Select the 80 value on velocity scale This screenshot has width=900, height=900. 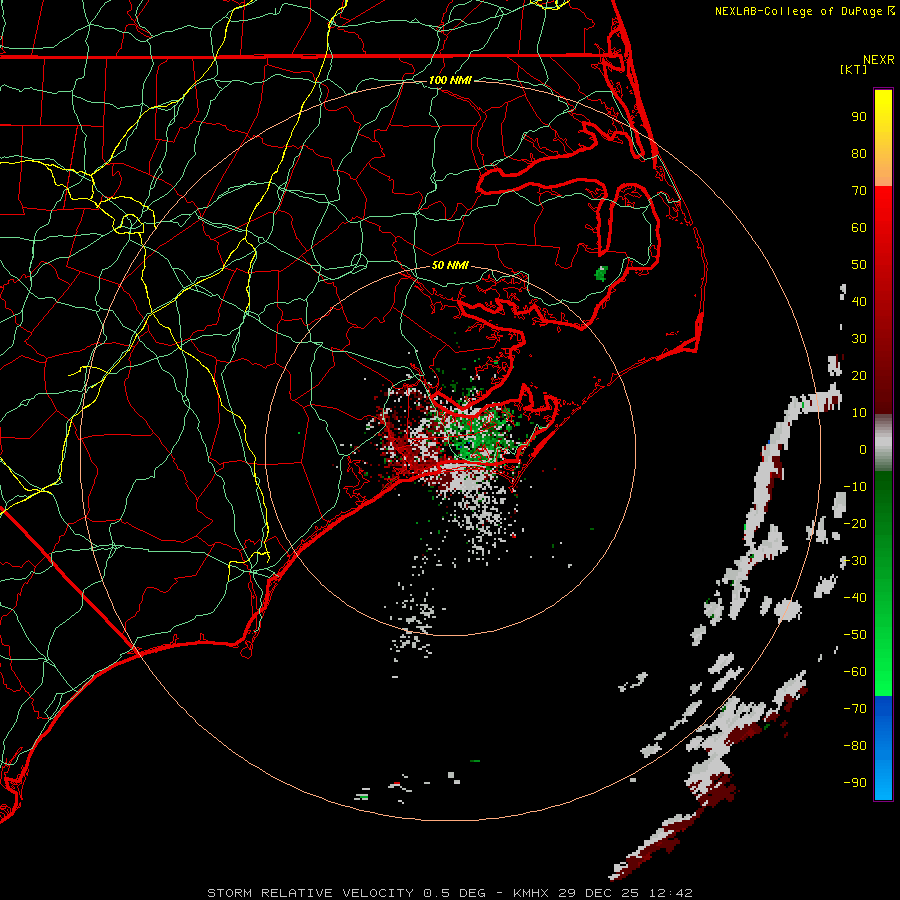point(859,154)
